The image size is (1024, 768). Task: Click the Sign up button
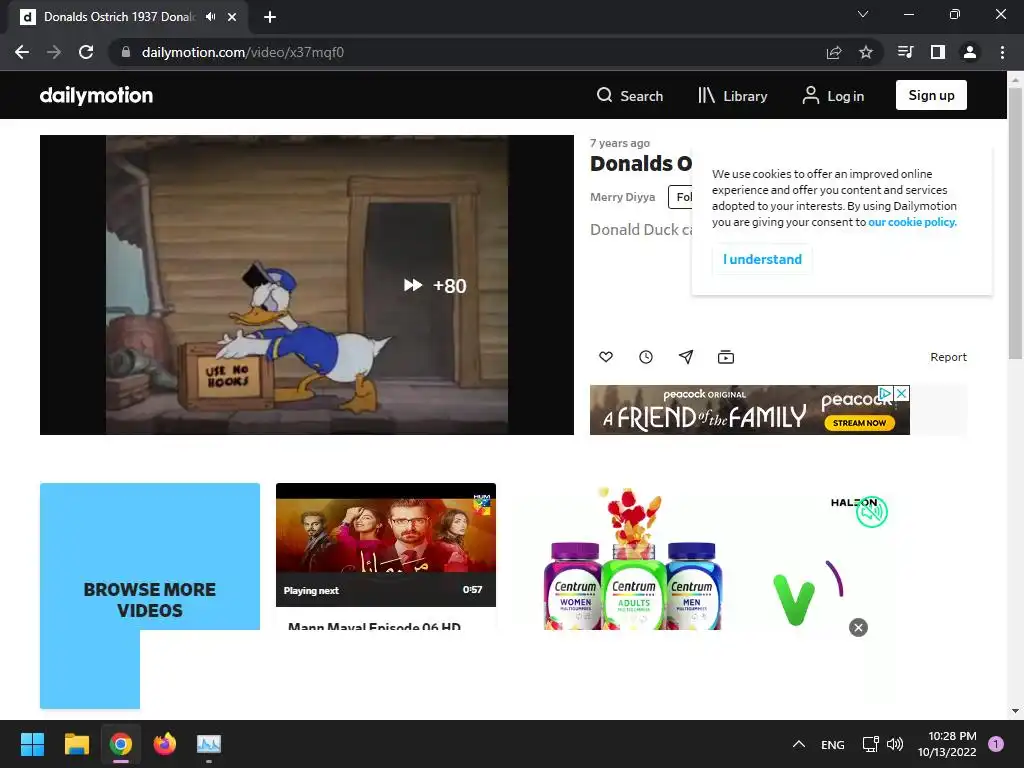pyautogui.click(x=931, y=95)
